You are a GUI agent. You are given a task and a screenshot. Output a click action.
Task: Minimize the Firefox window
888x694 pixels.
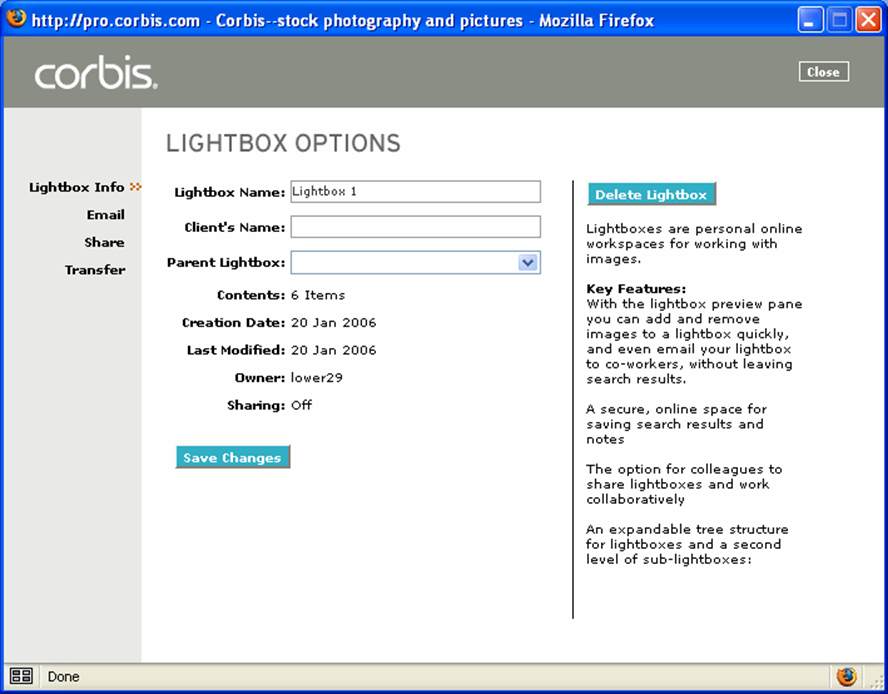[x=811, y=19]
